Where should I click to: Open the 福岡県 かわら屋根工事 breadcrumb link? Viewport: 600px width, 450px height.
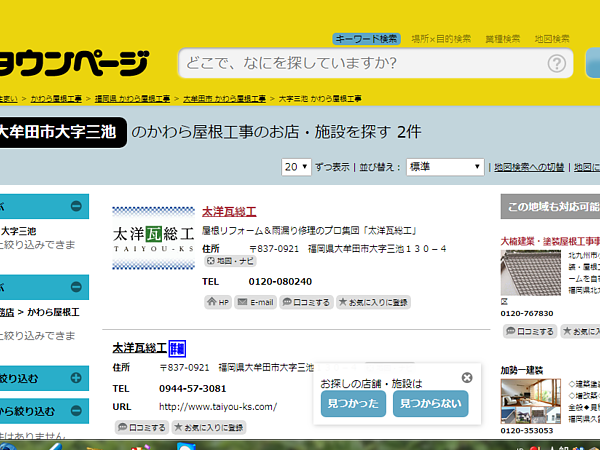pos(132,99)
